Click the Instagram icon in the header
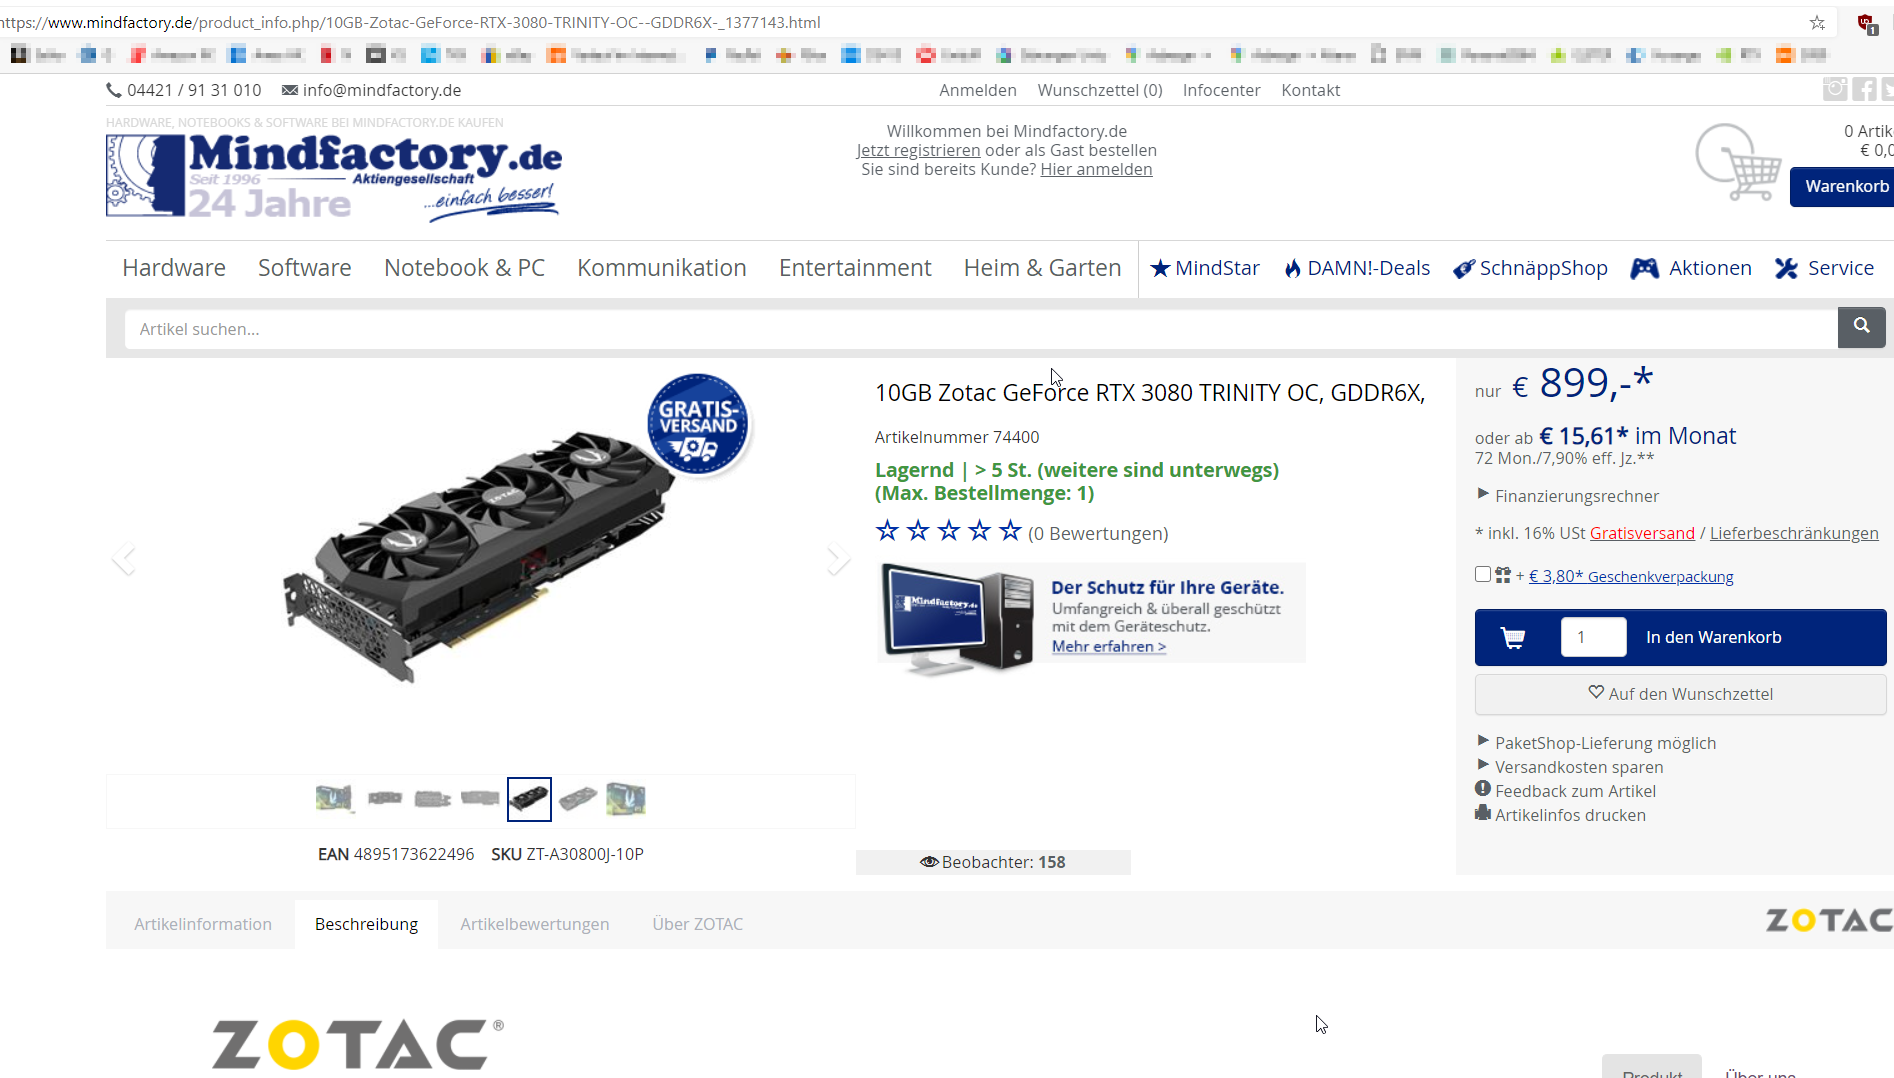This screenshot has width=1894, height=1078. tap(1835, 89)
